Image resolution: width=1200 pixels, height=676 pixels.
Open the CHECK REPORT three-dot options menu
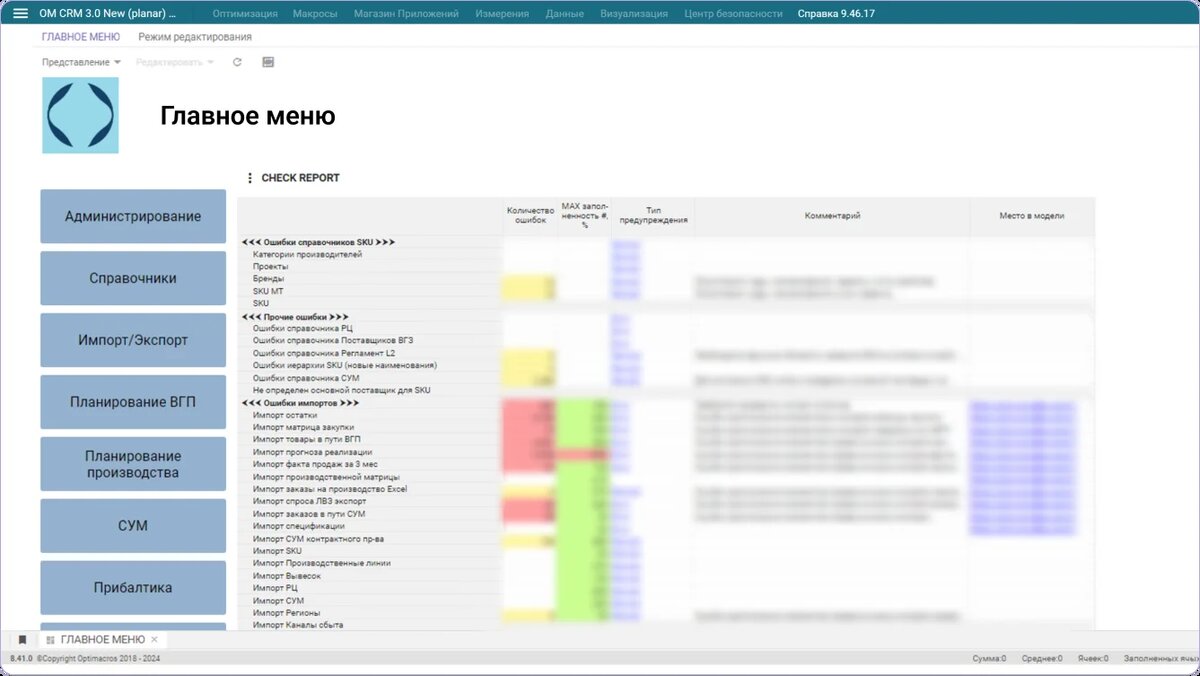[249, 177]
